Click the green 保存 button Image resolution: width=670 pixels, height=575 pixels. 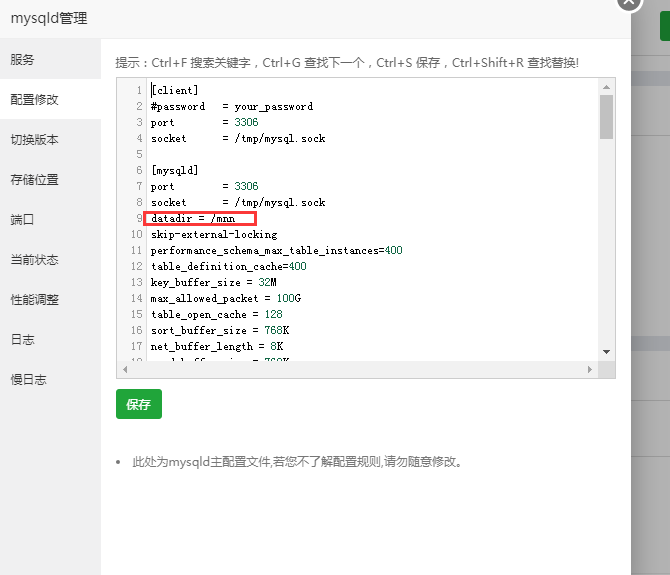point(139,404)
